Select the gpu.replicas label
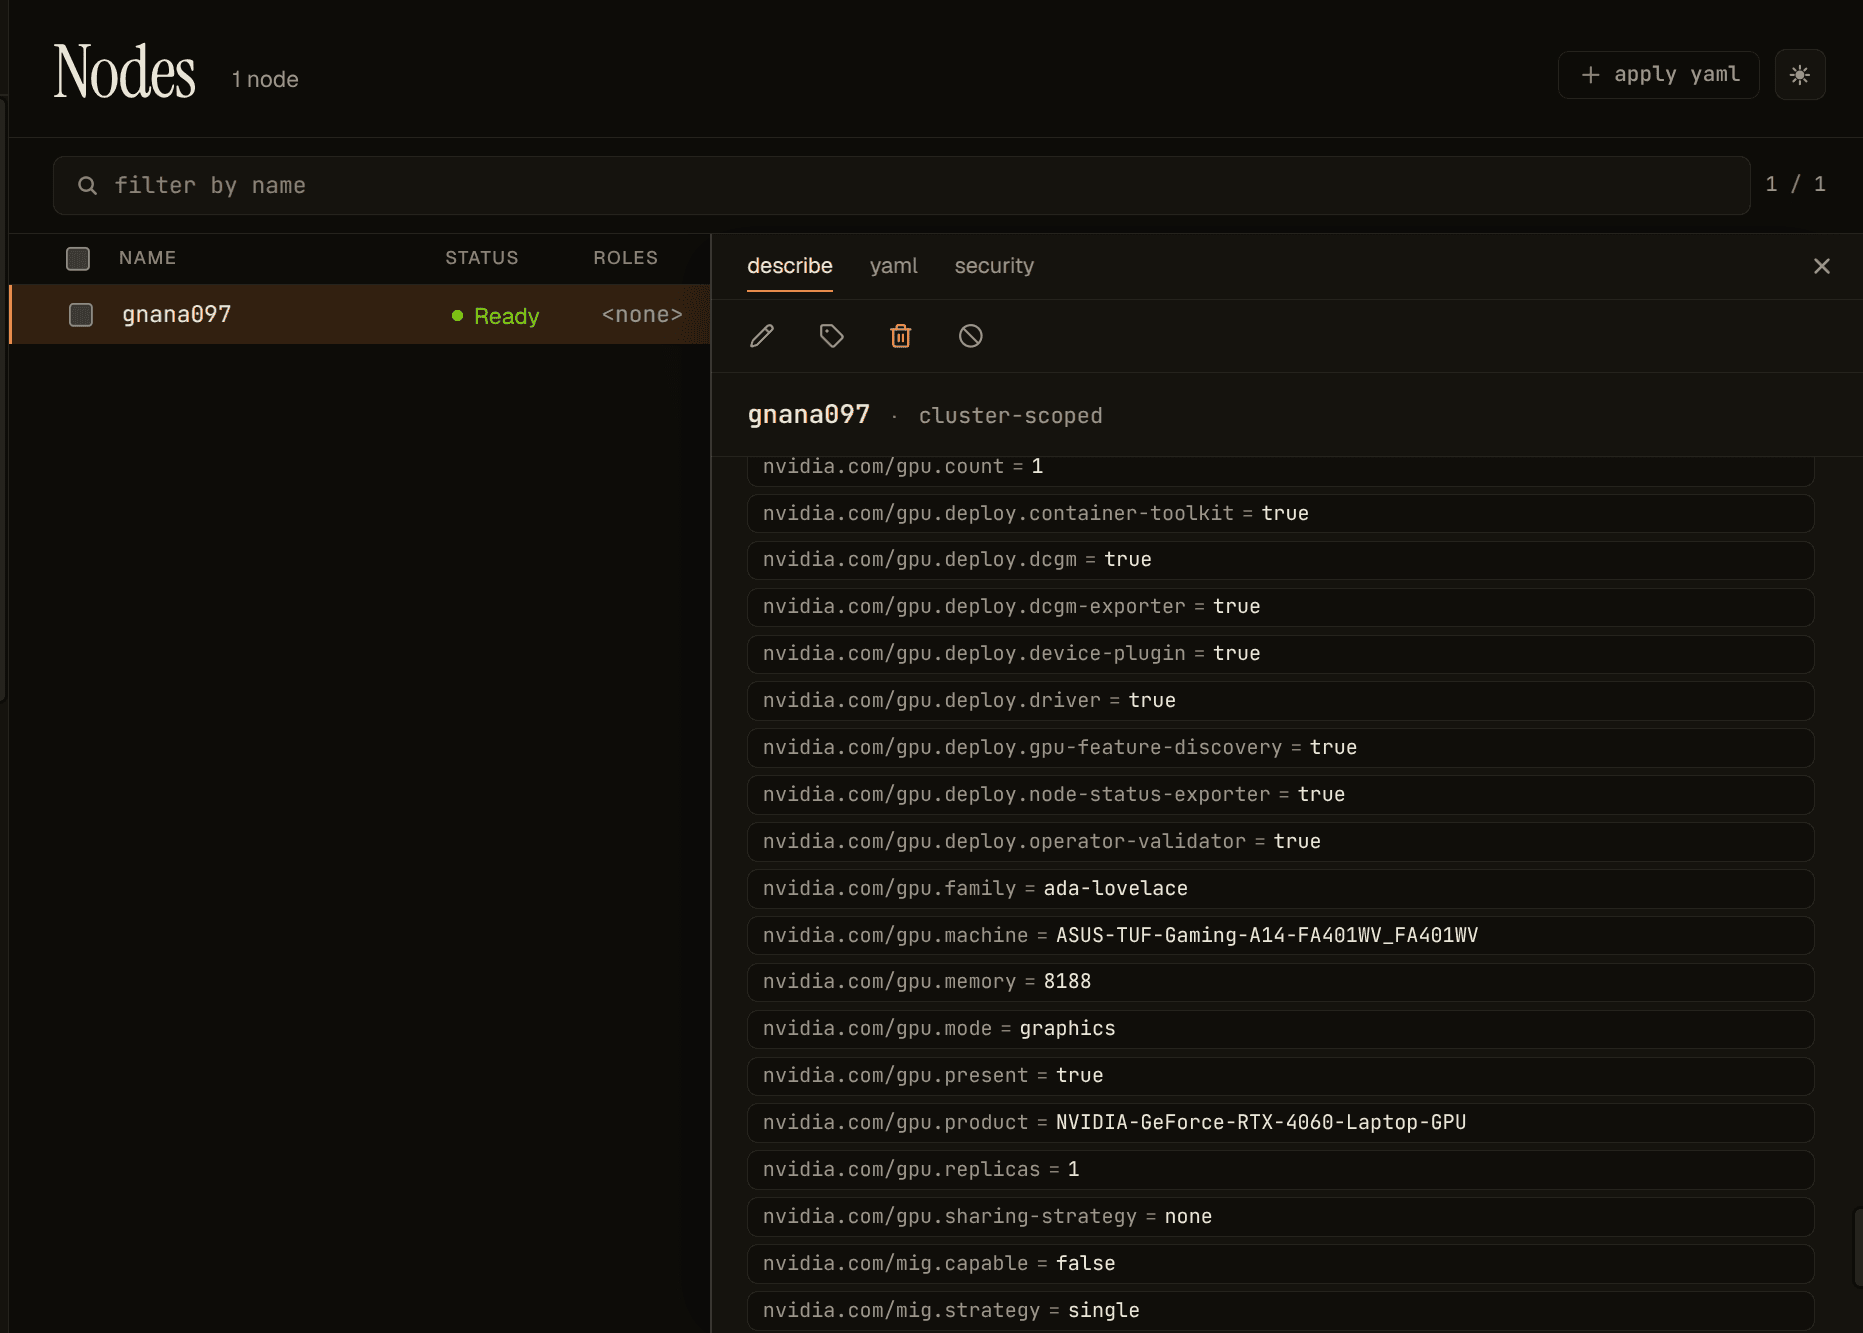The height and width of the screenshot is (1333, 1863). tap(1281, 1170)
